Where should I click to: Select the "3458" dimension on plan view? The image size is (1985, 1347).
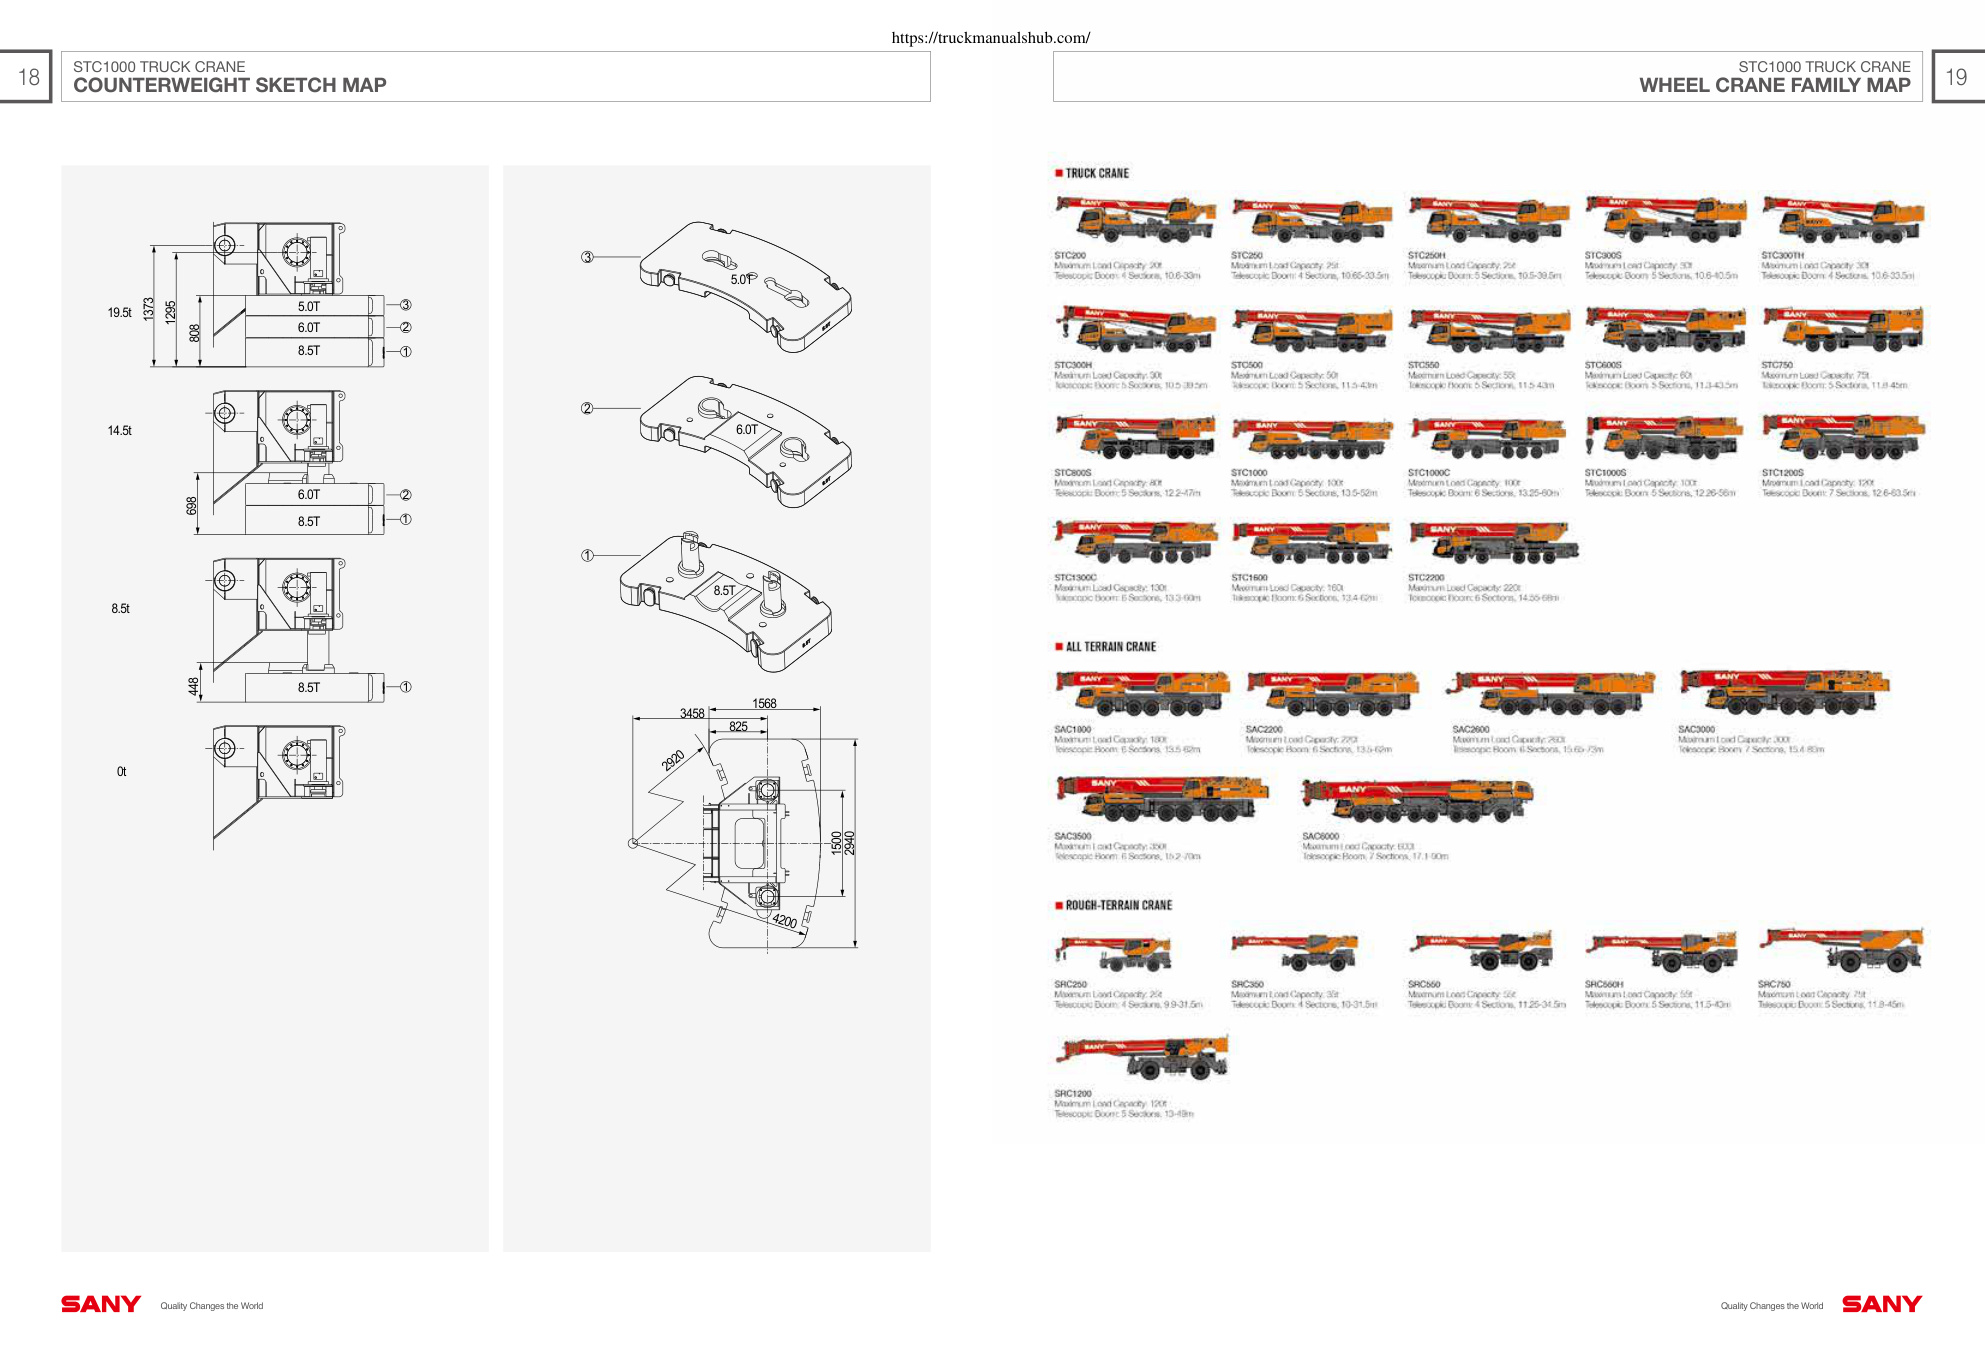click(x=692, y=714)
